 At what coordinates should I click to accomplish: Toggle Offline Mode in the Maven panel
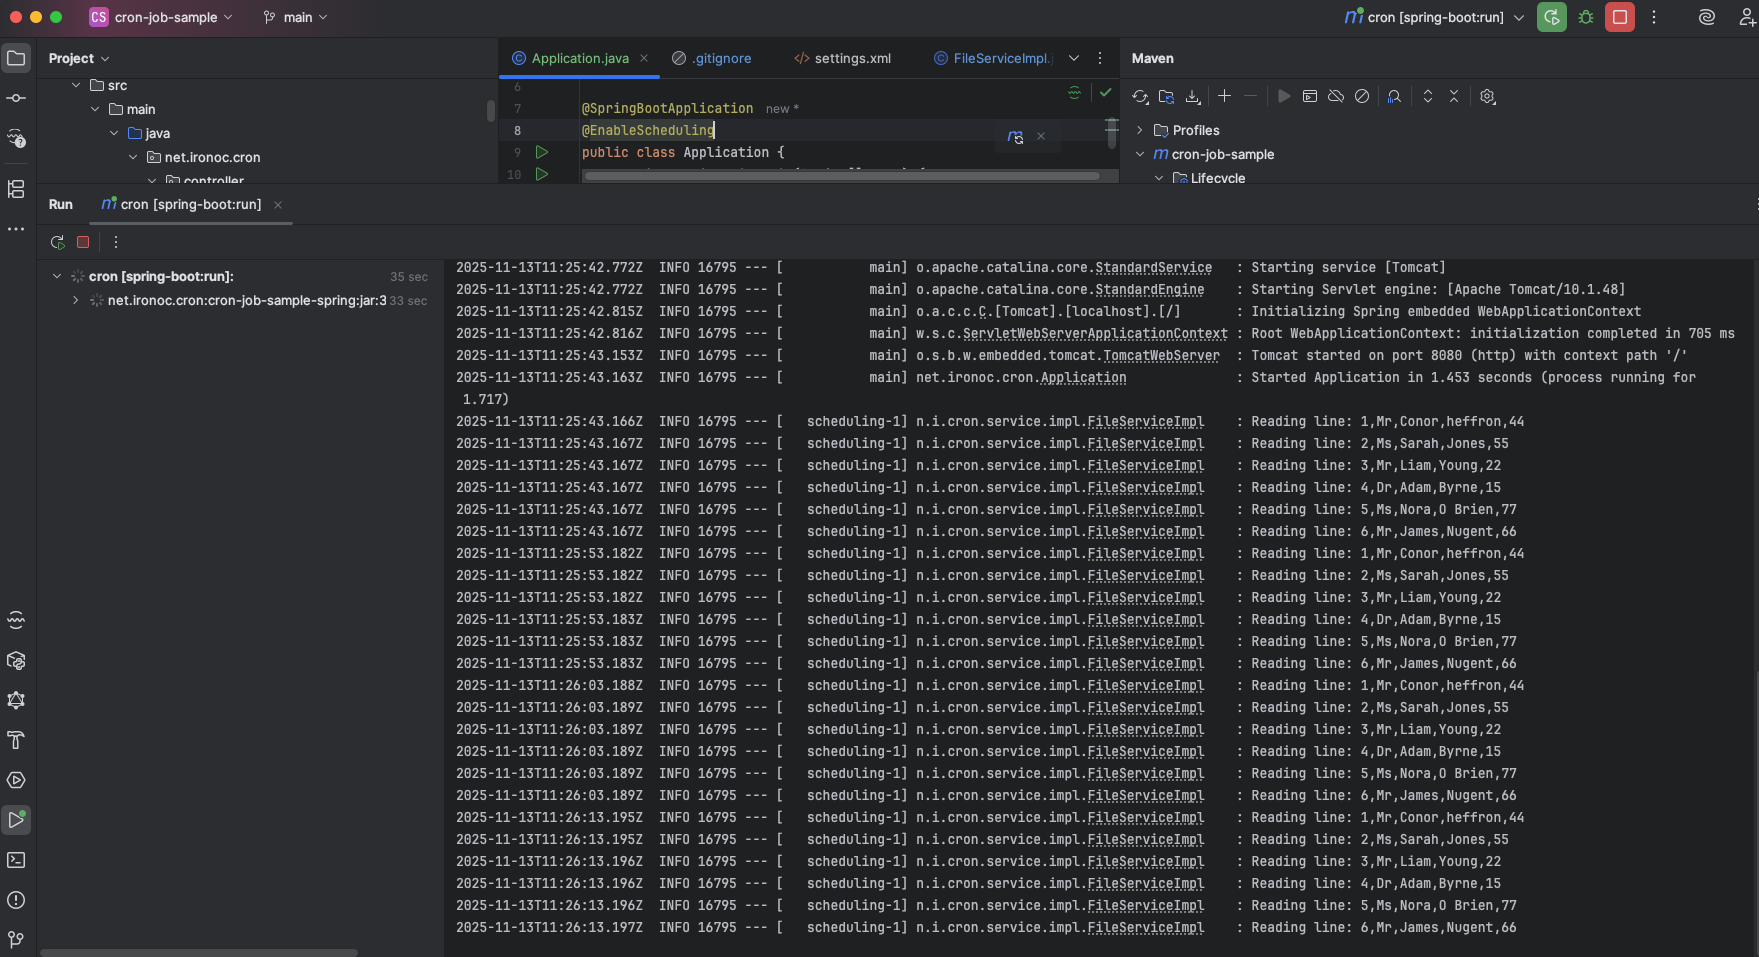tap(1335, 96)
